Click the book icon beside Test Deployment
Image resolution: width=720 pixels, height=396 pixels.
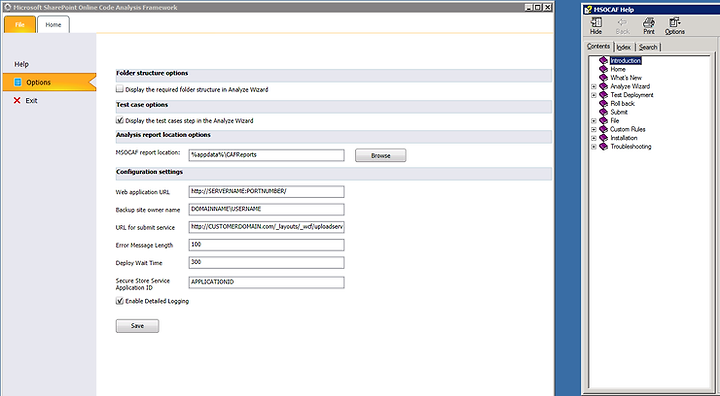point(603,95)
